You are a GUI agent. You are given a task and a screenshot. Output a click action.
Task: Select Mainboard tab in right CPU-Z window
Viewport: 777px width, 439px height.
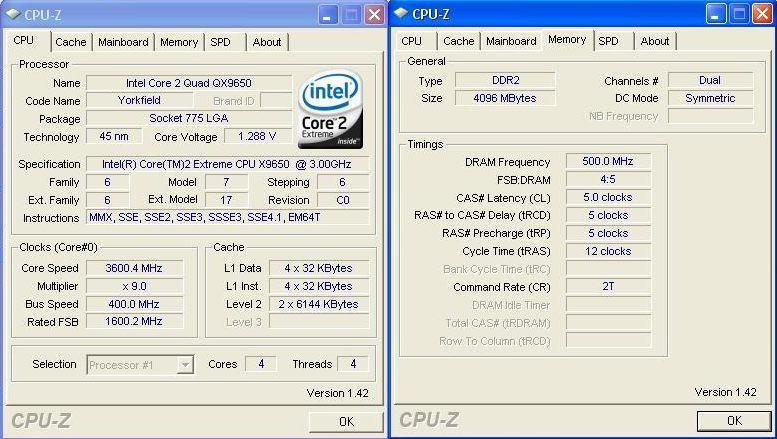511,41
